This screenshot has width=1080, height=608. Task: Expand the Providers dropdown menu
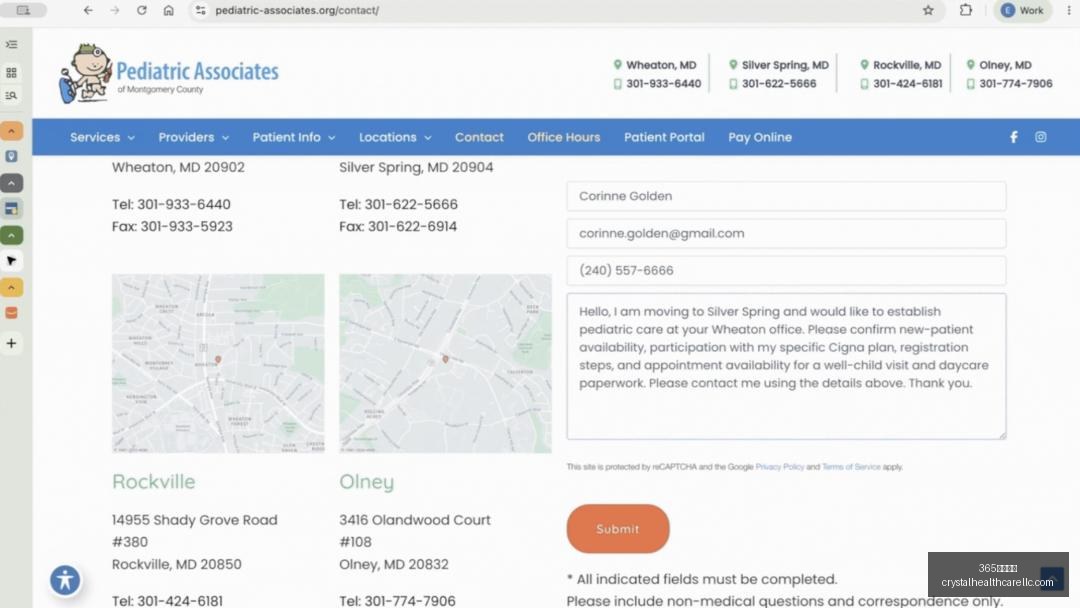tap(194, 137)
